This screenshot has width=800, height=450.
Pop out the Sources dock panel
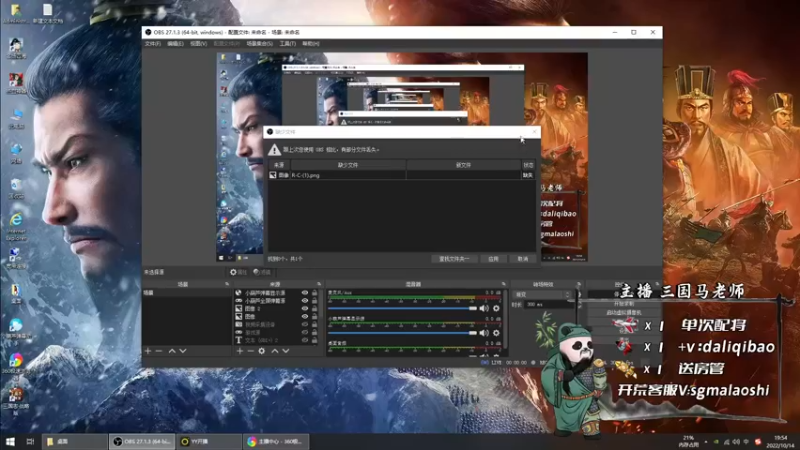coord(319,284)
